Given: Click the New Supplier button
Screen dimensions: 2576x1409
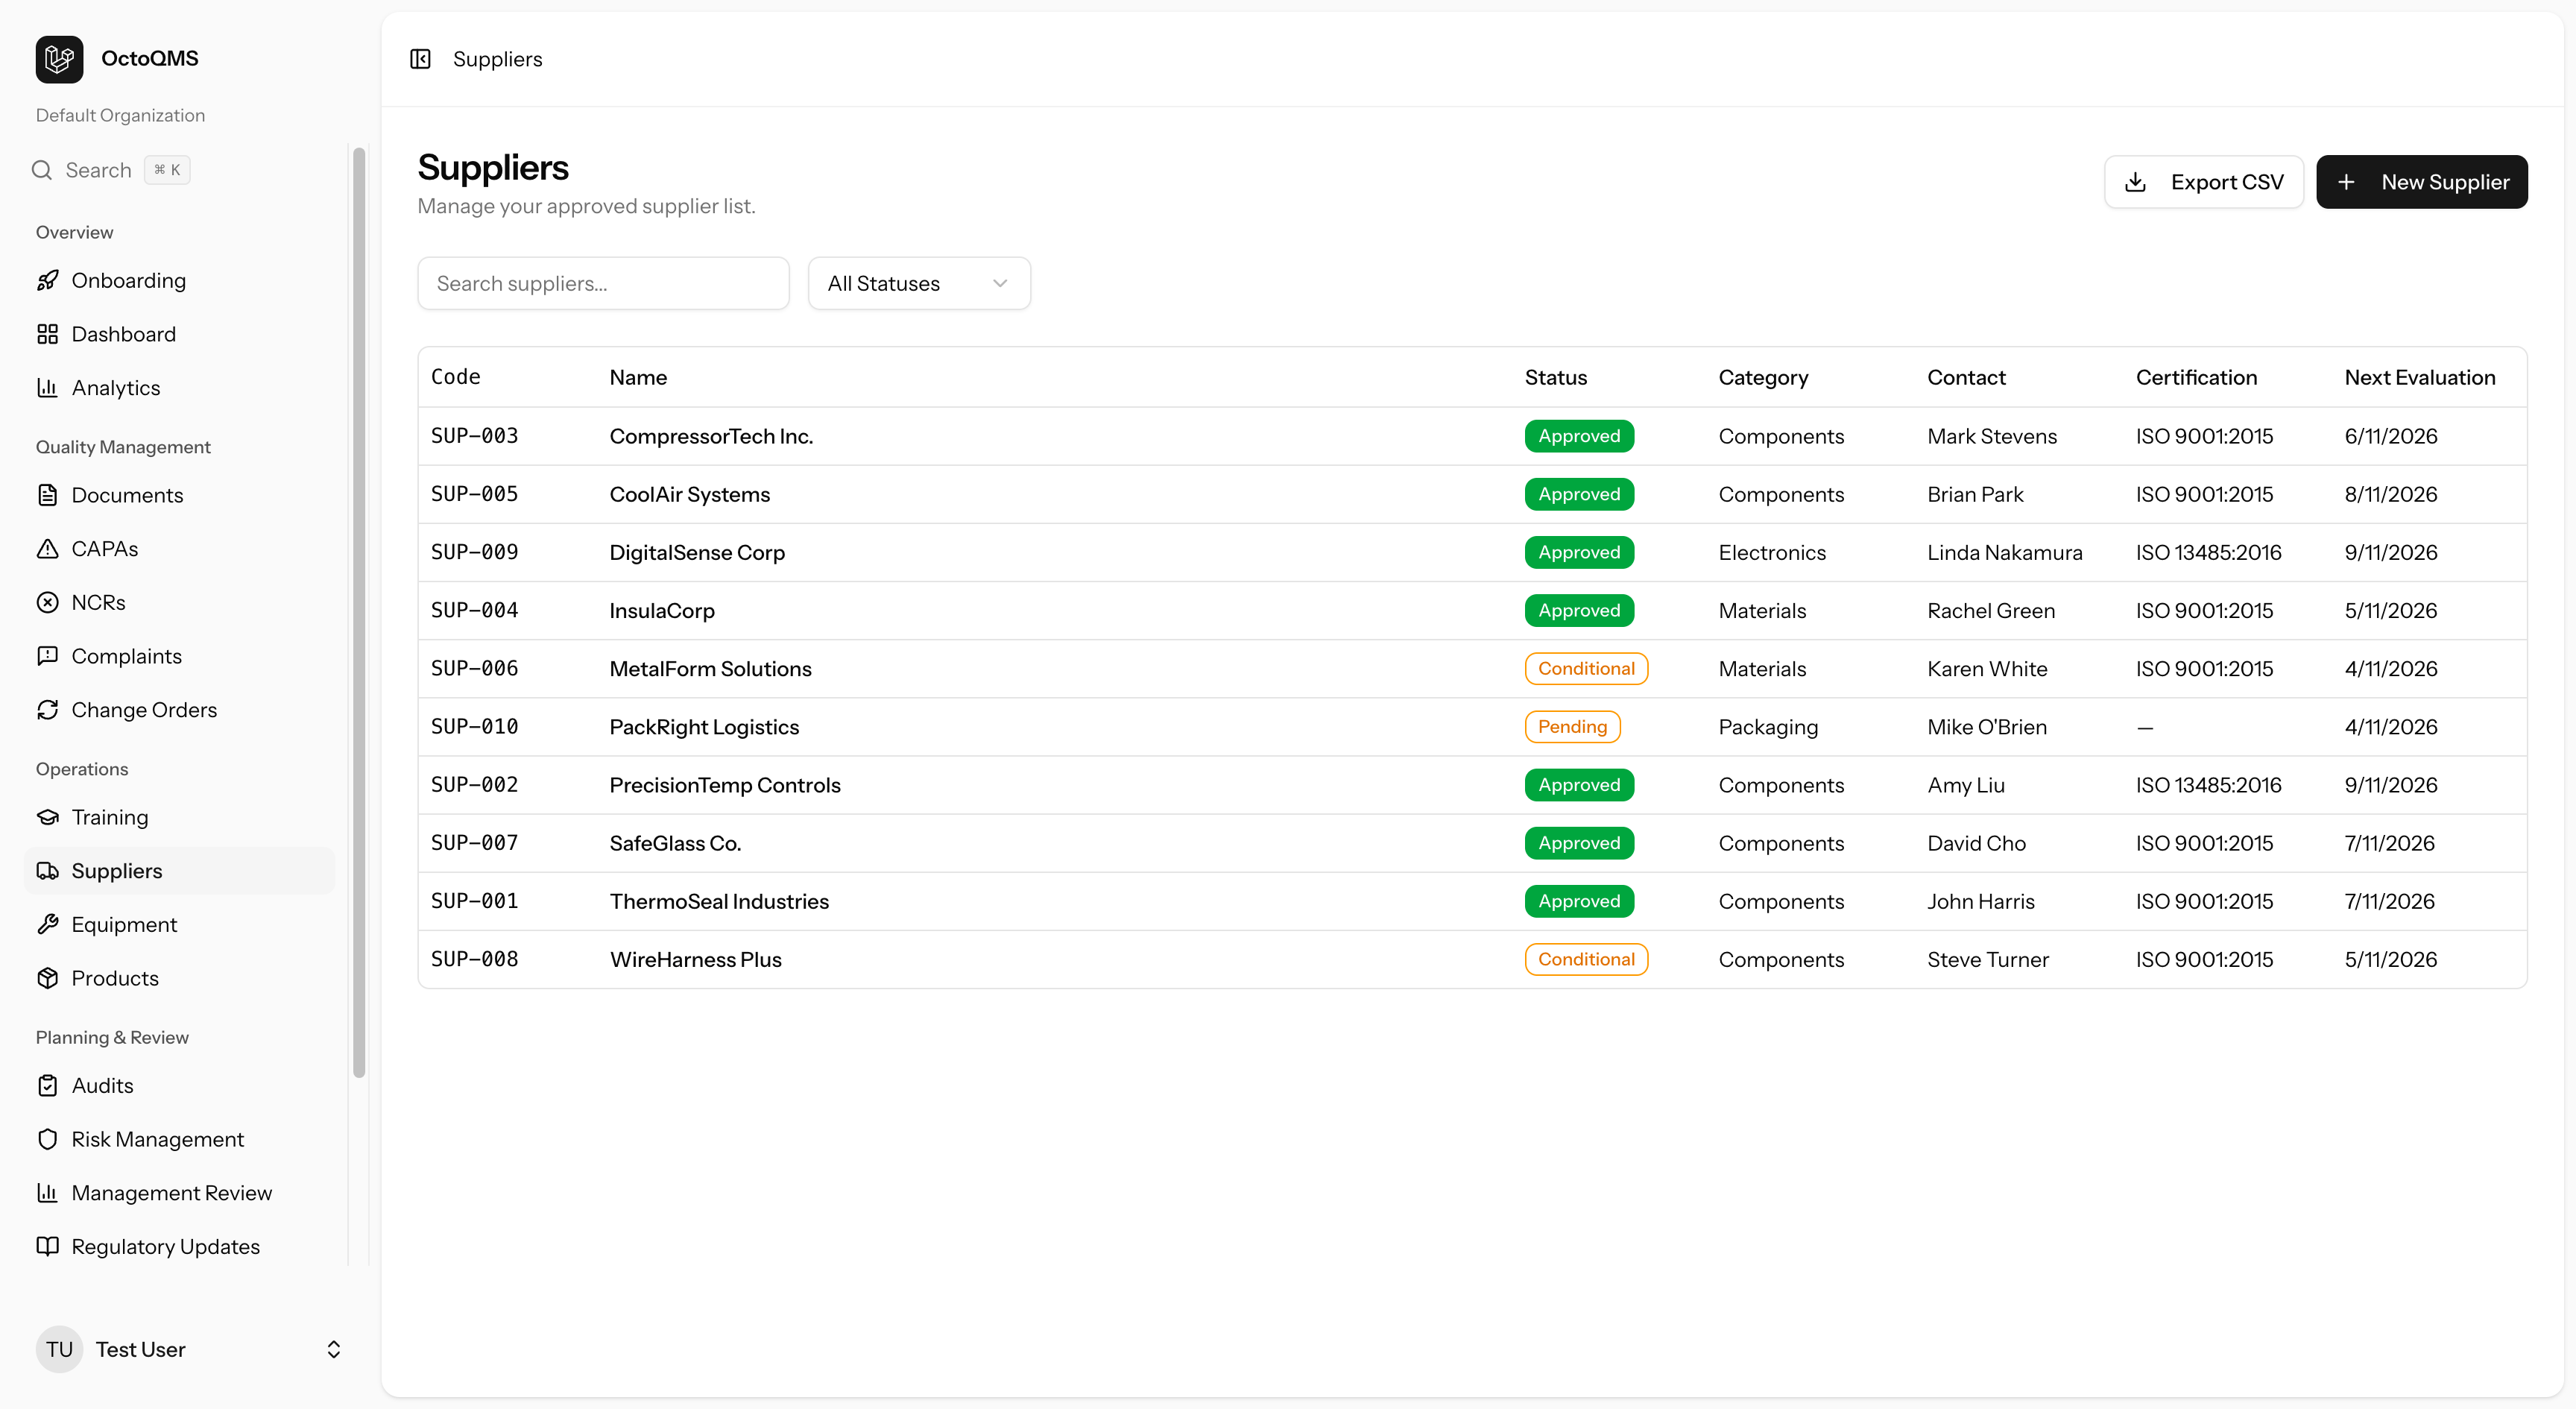Looking at the screenshot, I should point(2421,182).
